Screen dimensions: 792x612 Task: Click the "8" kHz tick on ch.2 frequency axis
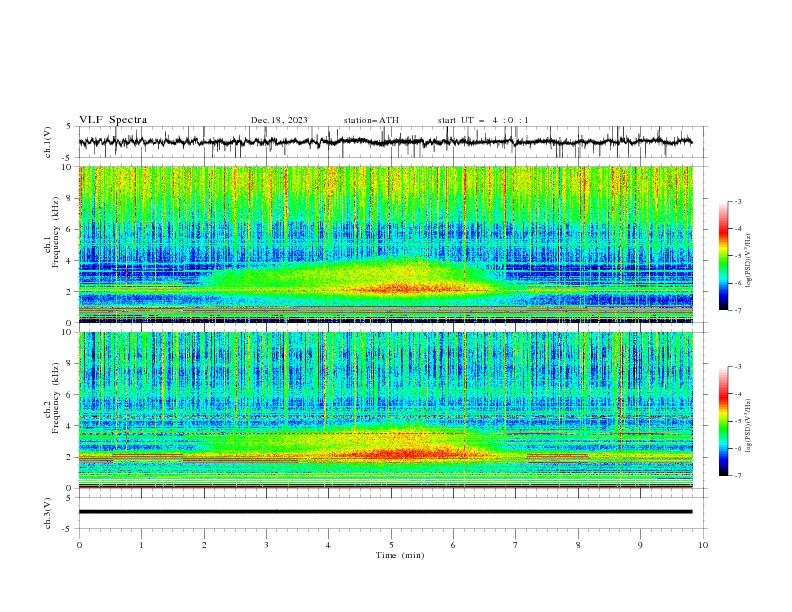point(70,364)
